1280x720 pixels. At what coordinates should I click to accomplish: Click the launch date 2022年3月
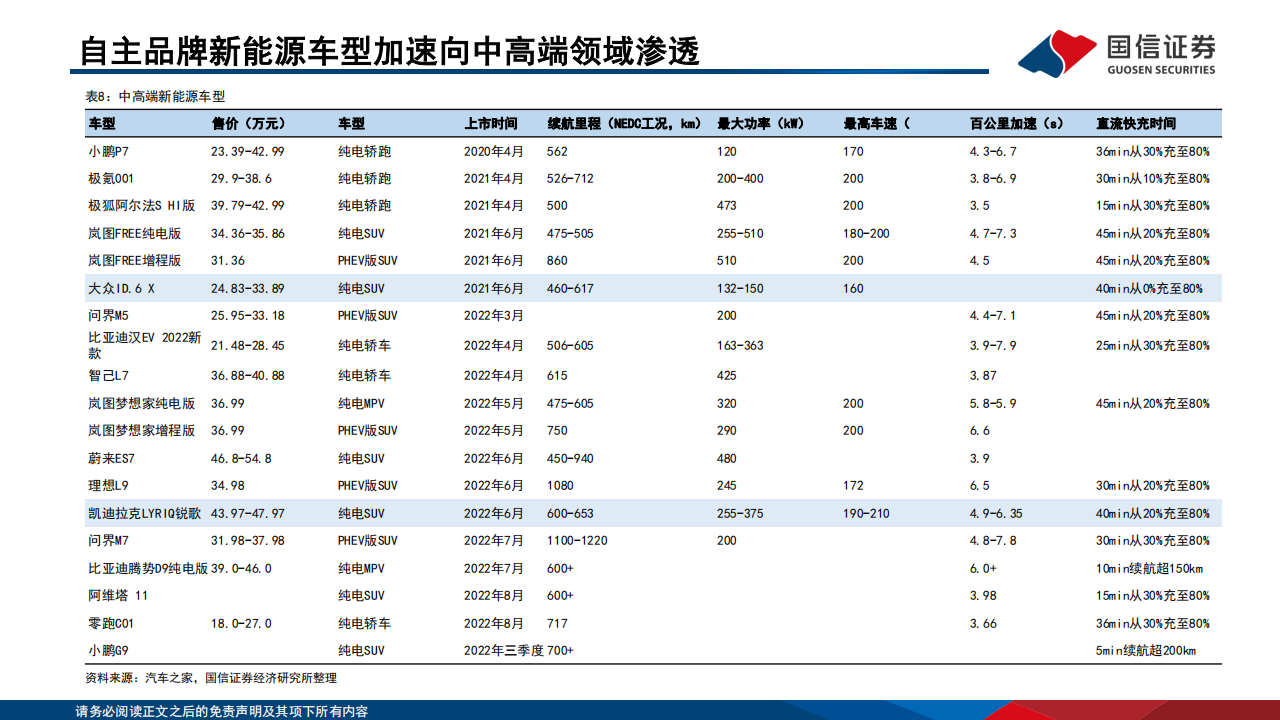pos(494,316)
